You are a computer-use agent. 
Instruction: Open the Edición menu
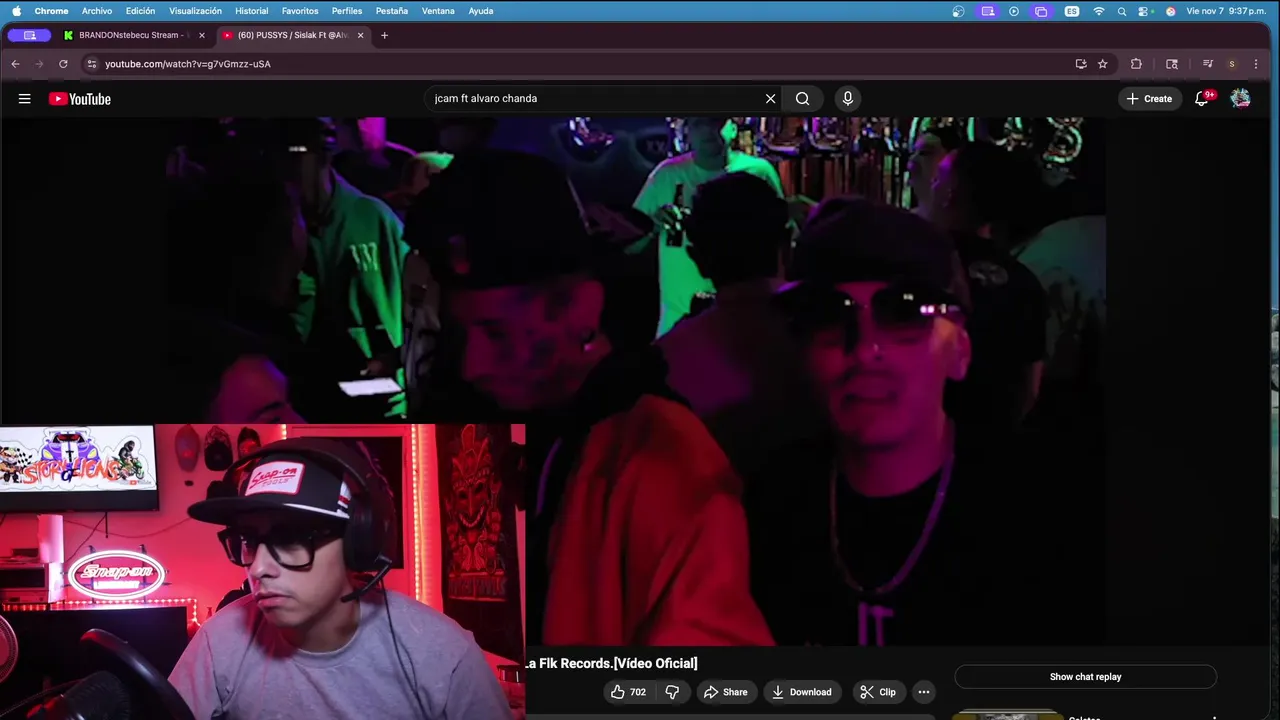pyautogui.click(x=140, y=11)
